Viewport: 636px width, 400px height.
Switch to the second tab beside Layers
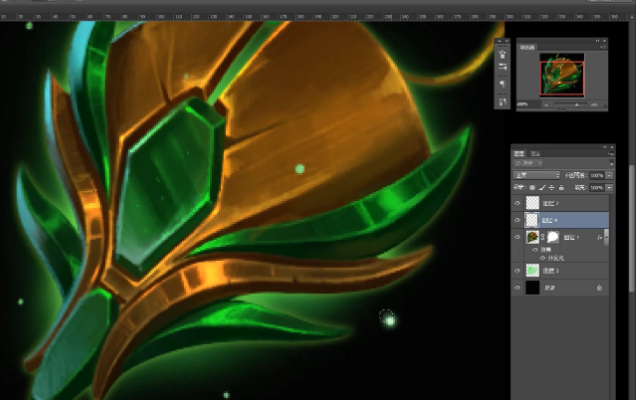click(537, 152)
